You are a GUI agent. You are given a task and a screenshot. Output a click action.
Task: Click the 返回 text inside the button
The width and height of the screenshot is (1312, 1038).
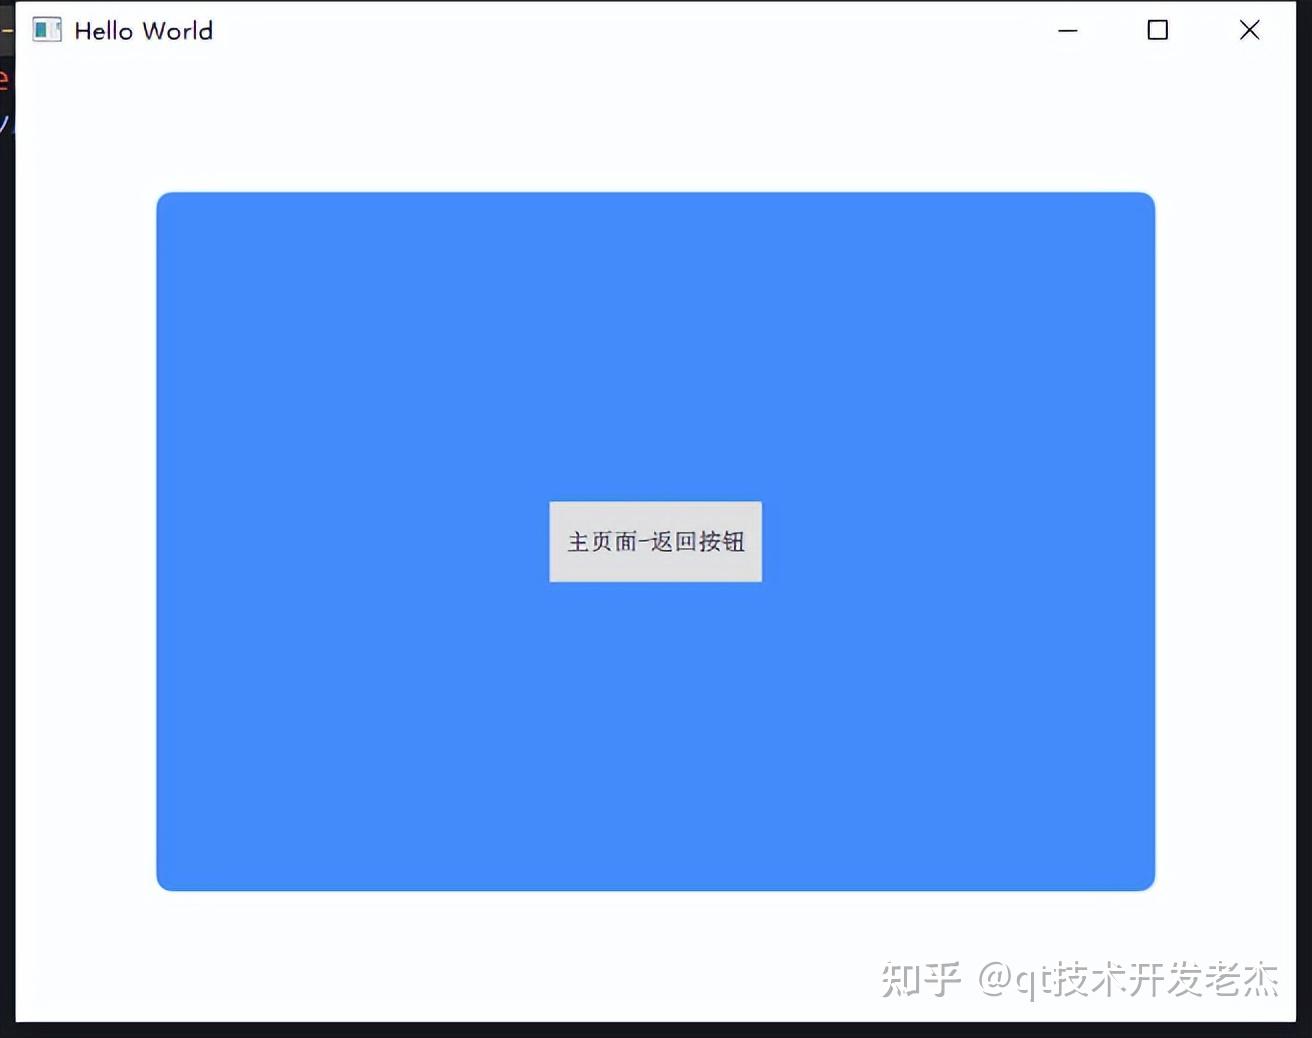coord(672,542)
